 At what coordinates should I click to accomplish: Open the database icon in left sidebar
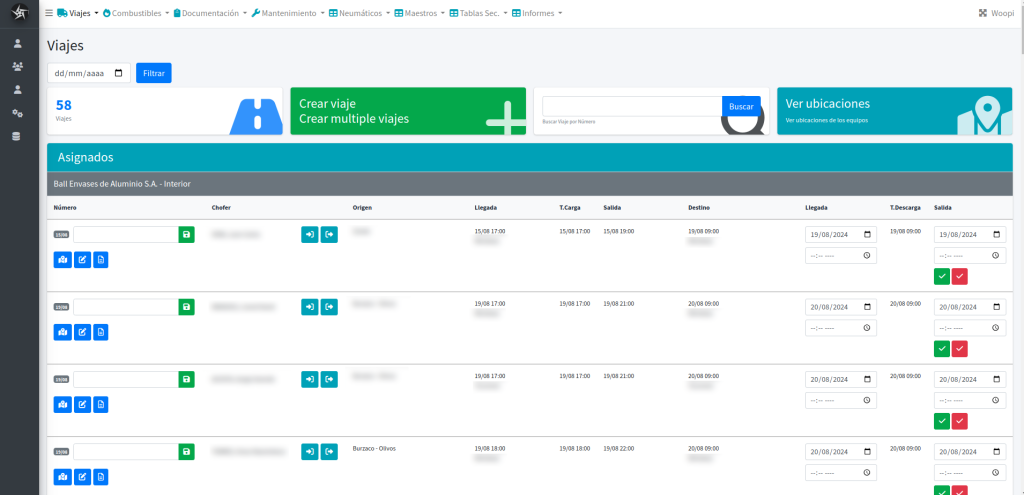click(x=17, y=136)
